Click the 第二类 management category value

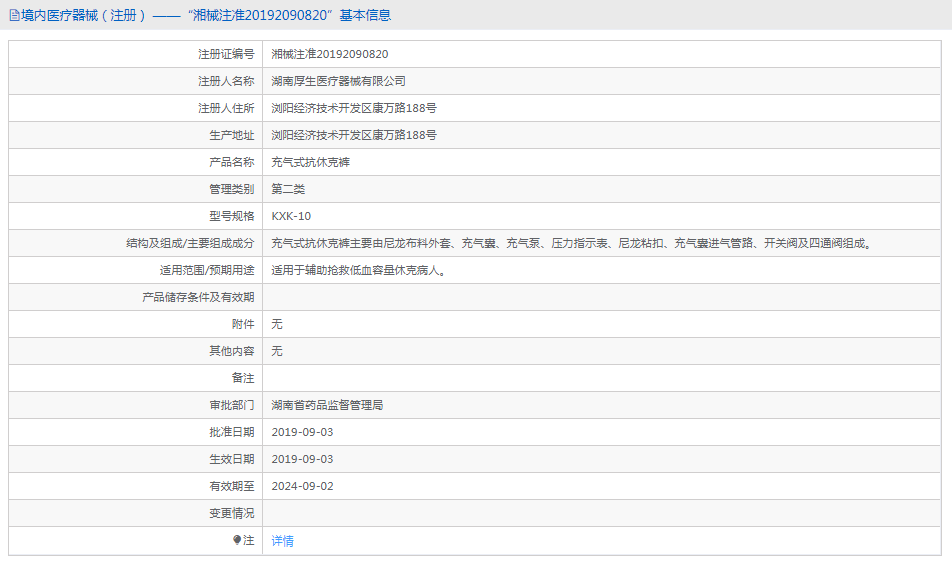coord(288,189)
